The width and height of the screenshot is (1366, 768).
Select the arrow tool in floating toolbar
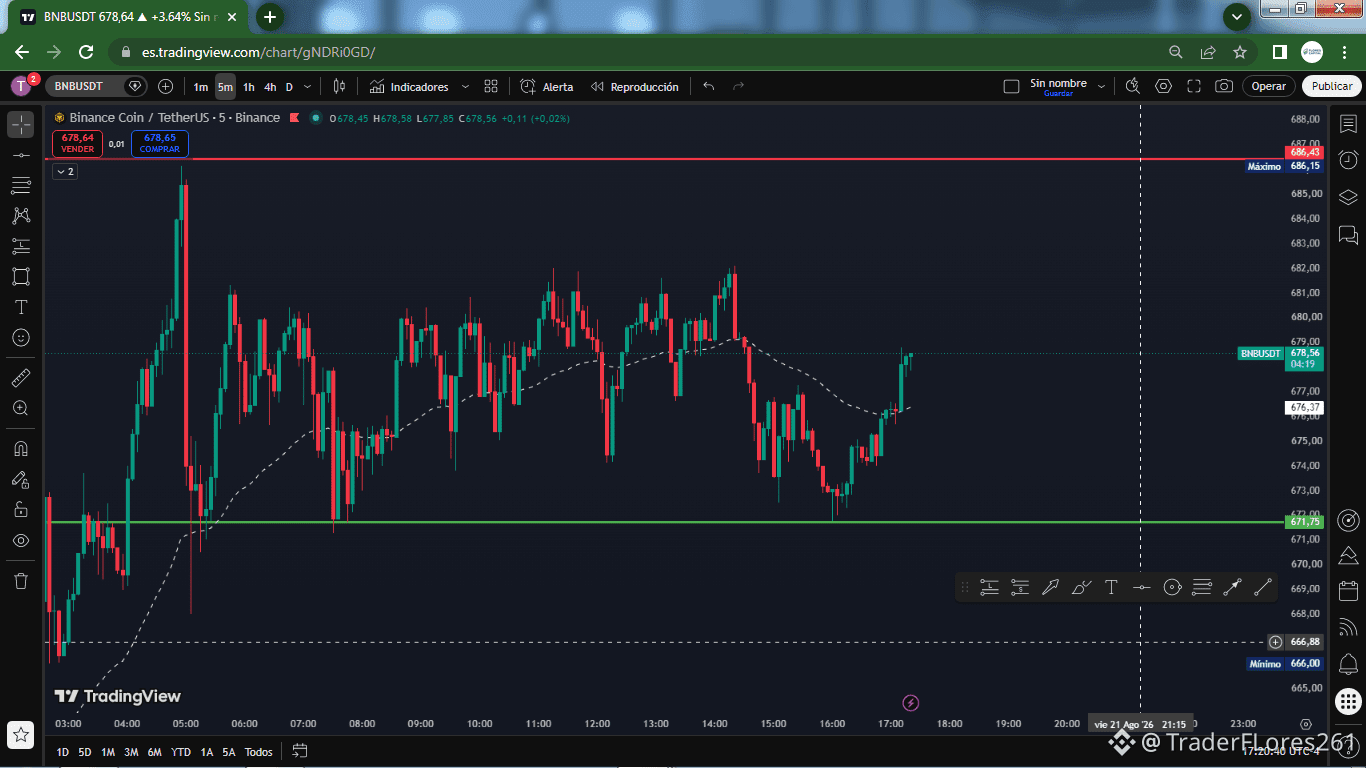1050,588
